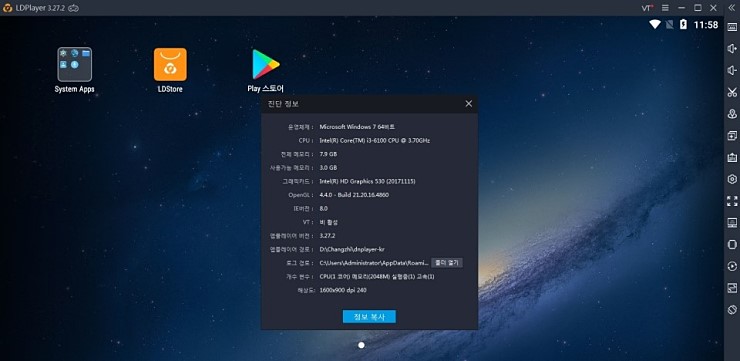740x361 pixels.
Task: Open emulator settings gear icon
Action: click(732, 179)
